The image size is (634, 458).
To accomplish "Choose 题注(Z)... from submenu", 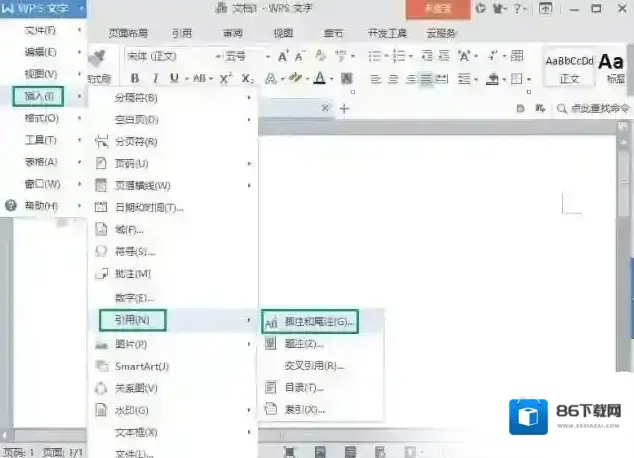I will coord(319,344).
